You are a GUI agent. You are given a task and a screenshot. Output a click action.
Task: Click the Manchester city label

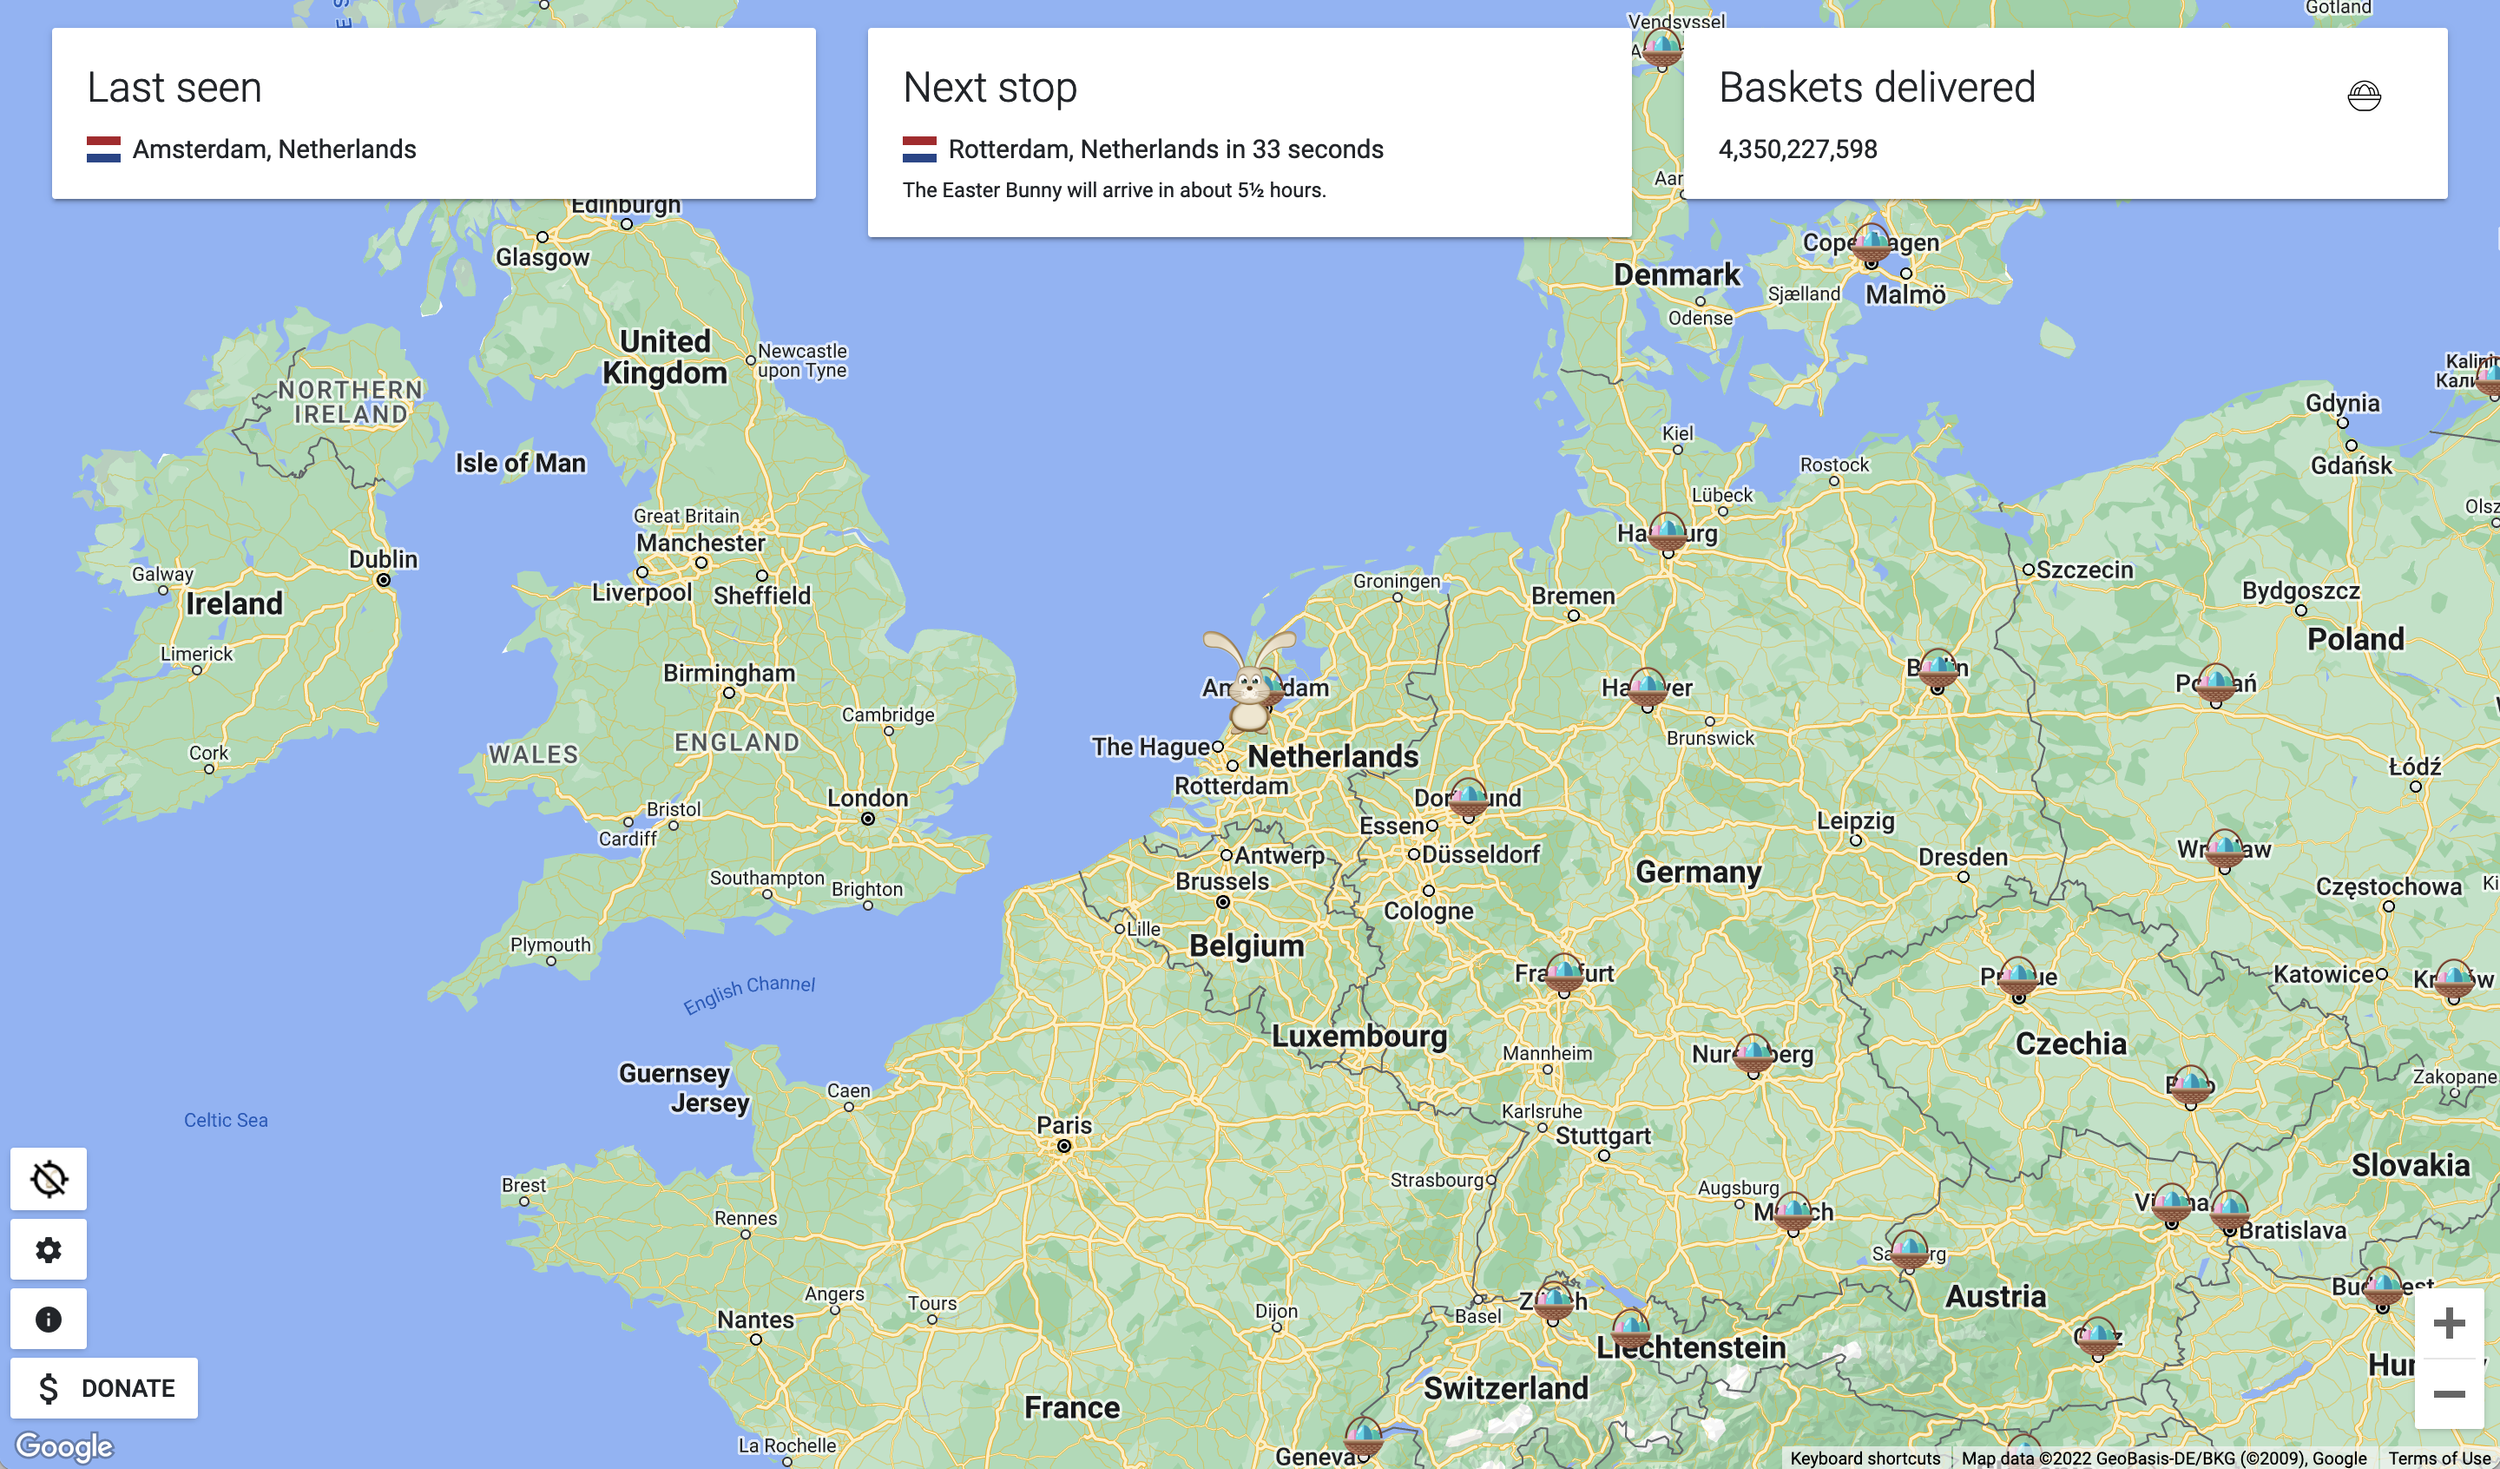click(x=700, y=543)
